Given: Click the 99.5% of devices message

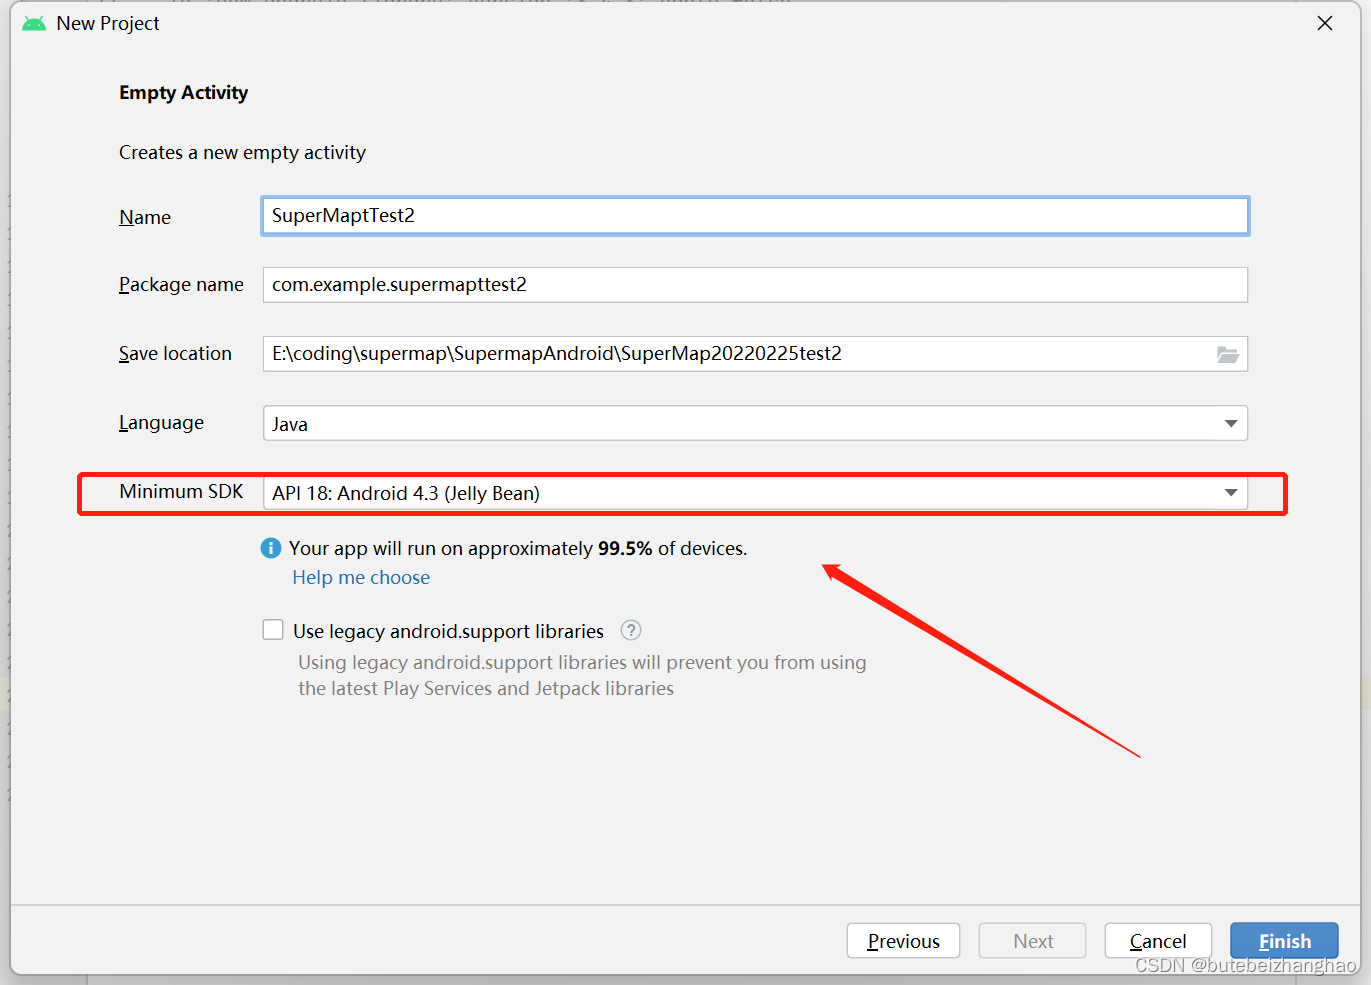Looking at the screenshot, I should [518, 548].
